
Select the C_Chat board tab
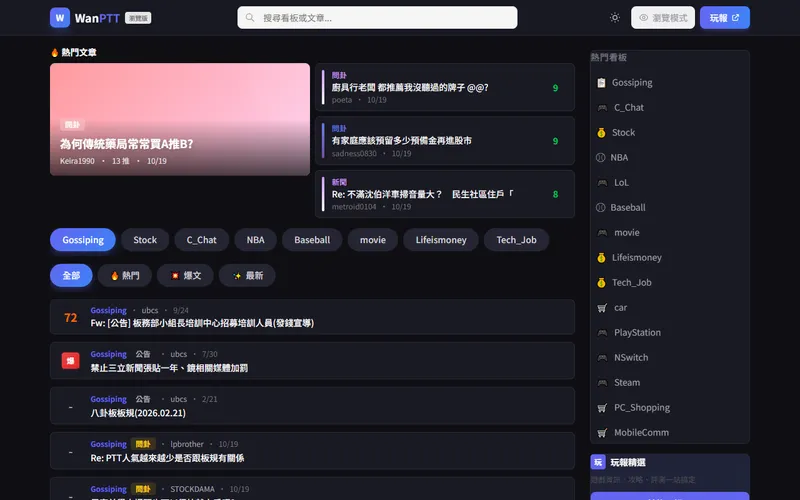202,240
